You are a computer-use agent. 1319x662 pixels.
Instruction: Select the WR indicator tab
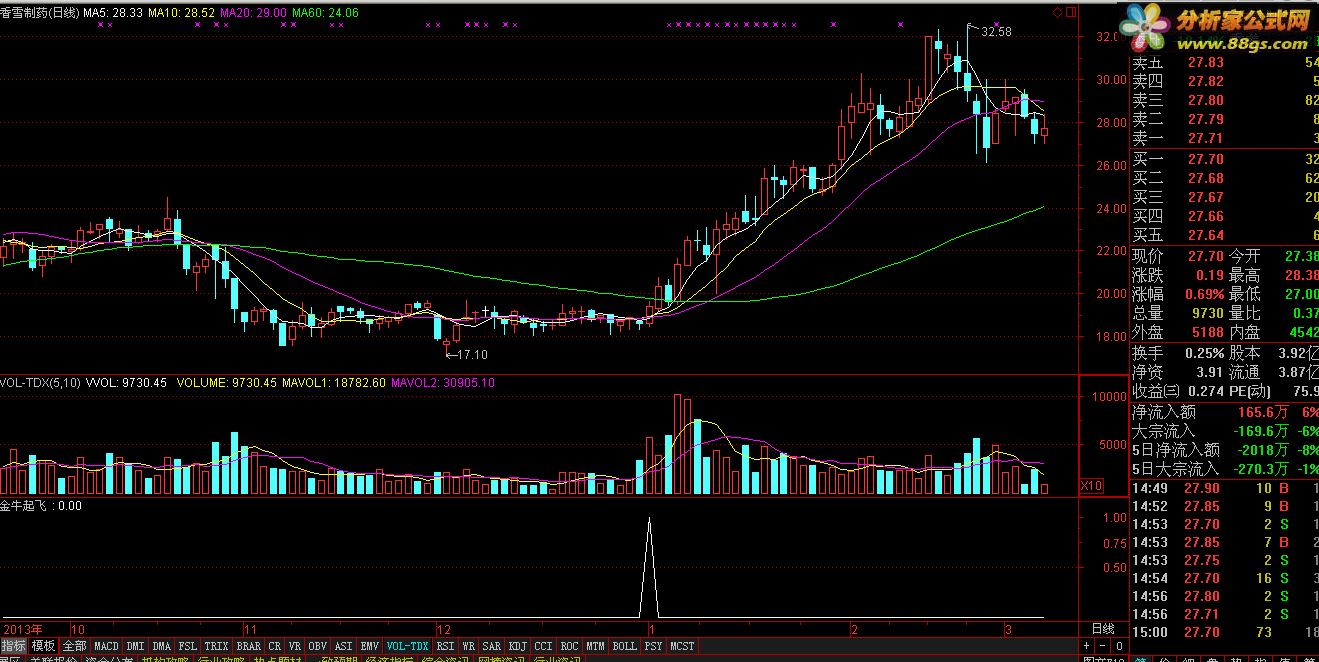pyautogui.click(x=469, y=646)
